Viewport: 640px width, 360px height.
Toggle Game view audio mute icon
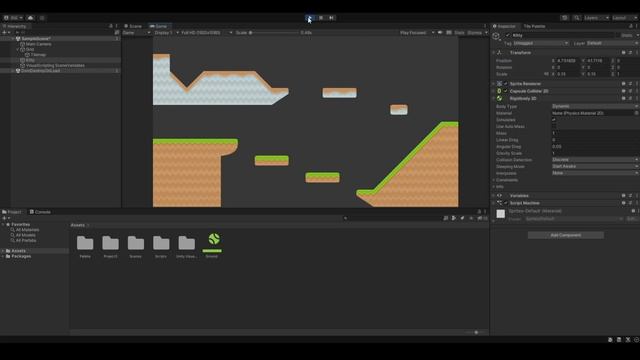(440, 33)
